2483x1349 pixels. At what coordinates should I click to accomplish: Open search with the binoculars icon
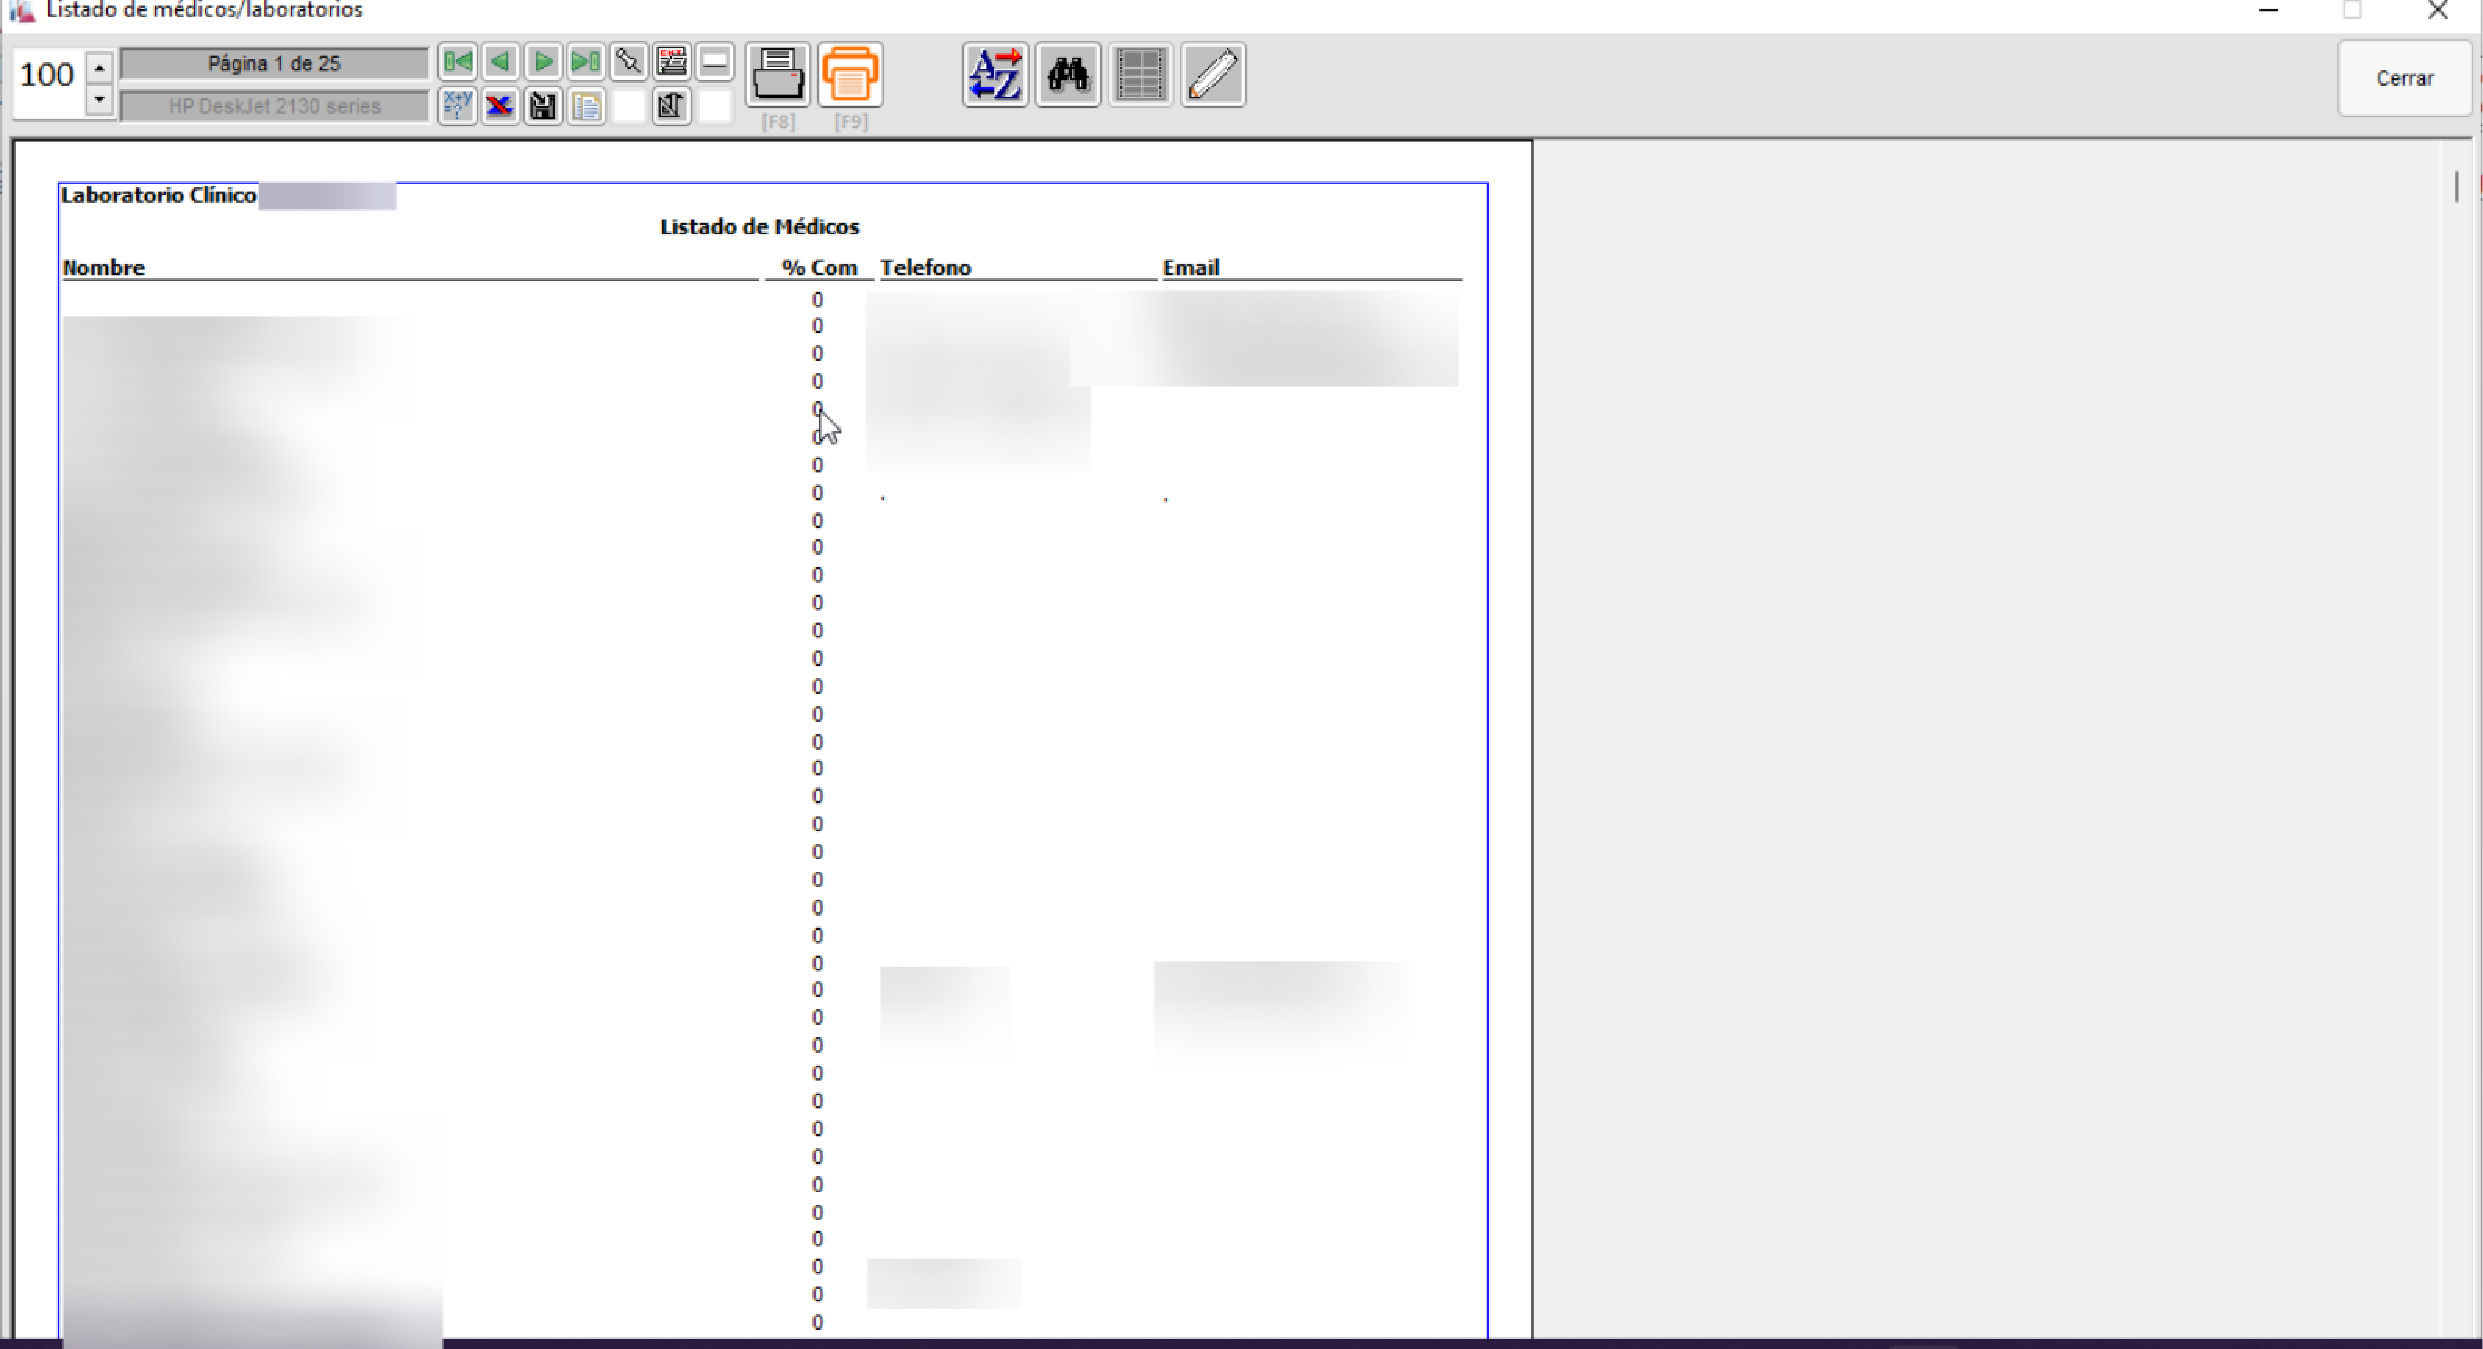point(1068,75)
